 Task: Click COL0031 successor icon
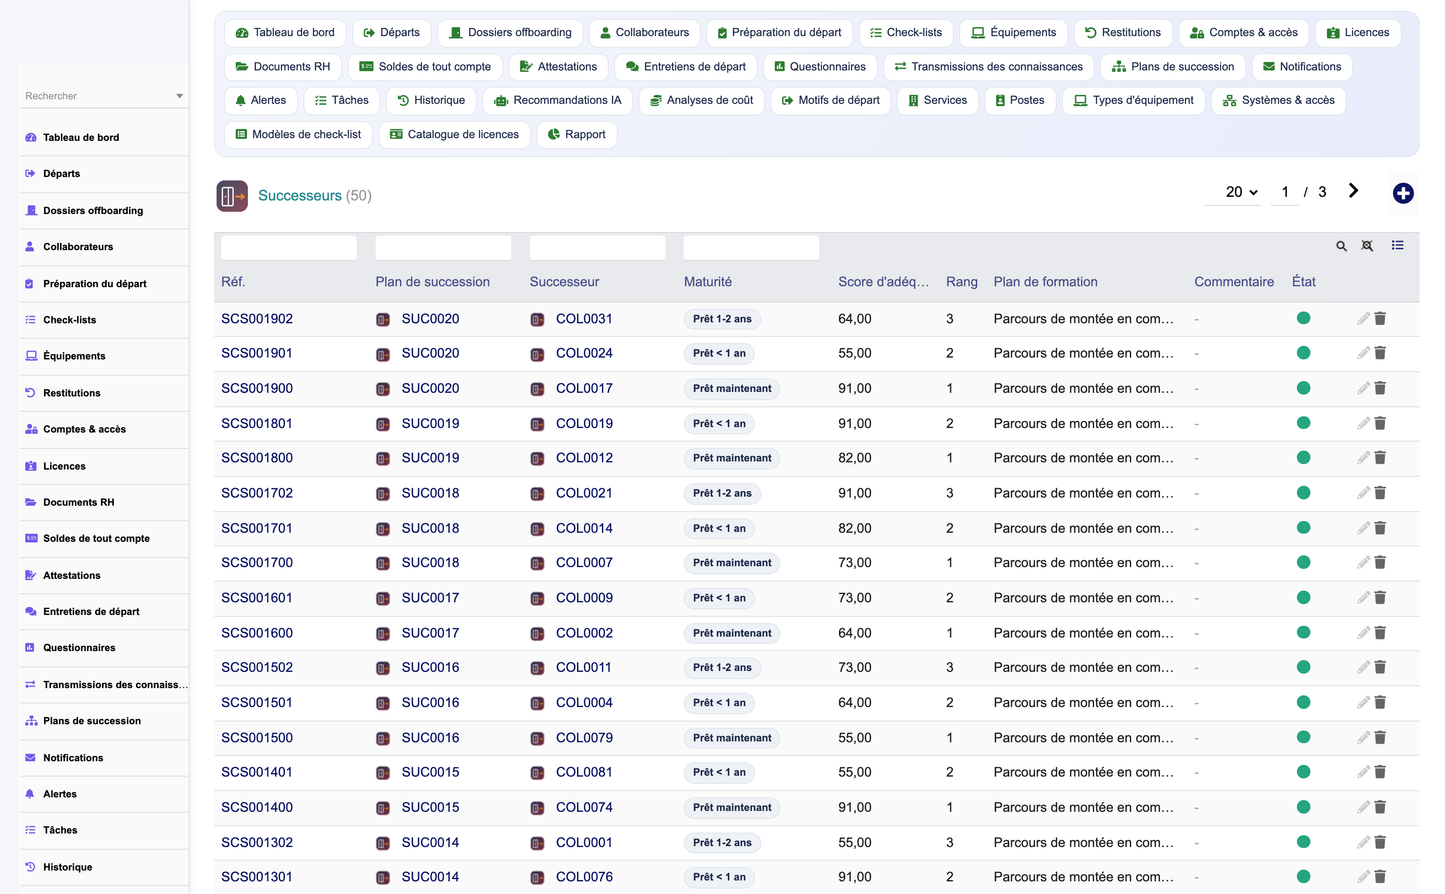(x=537, y=320)
